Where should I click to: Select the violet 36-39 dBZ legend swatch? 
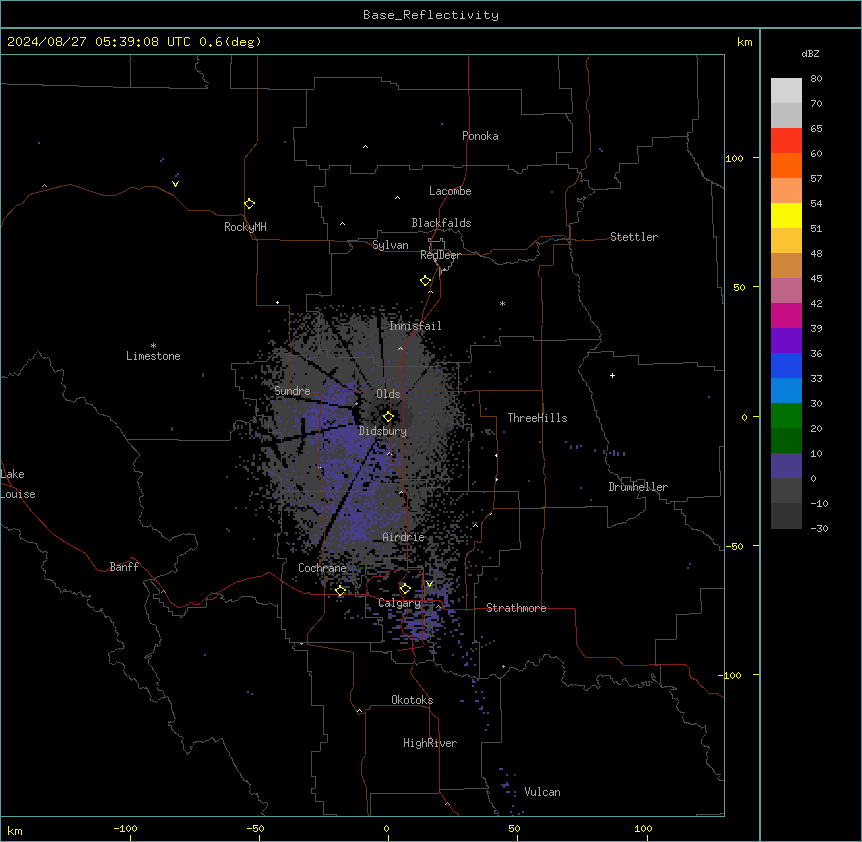[x=786, y=341]
